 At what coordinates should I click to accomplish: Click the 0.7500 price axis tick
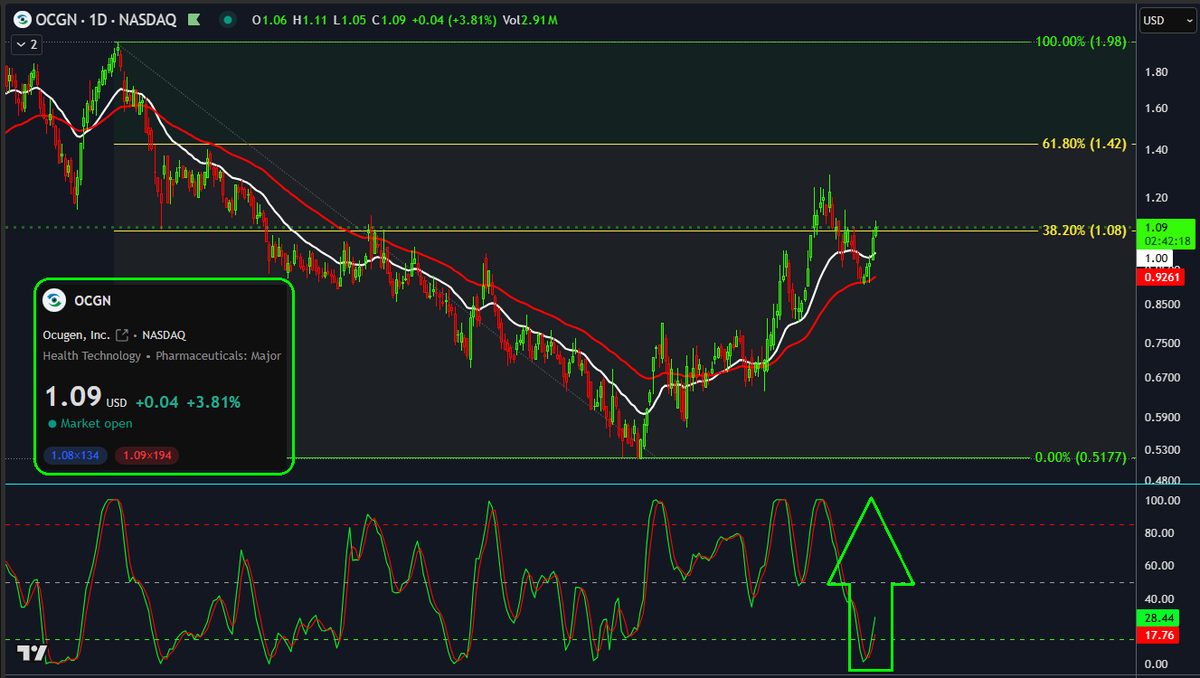point(1162,344)
